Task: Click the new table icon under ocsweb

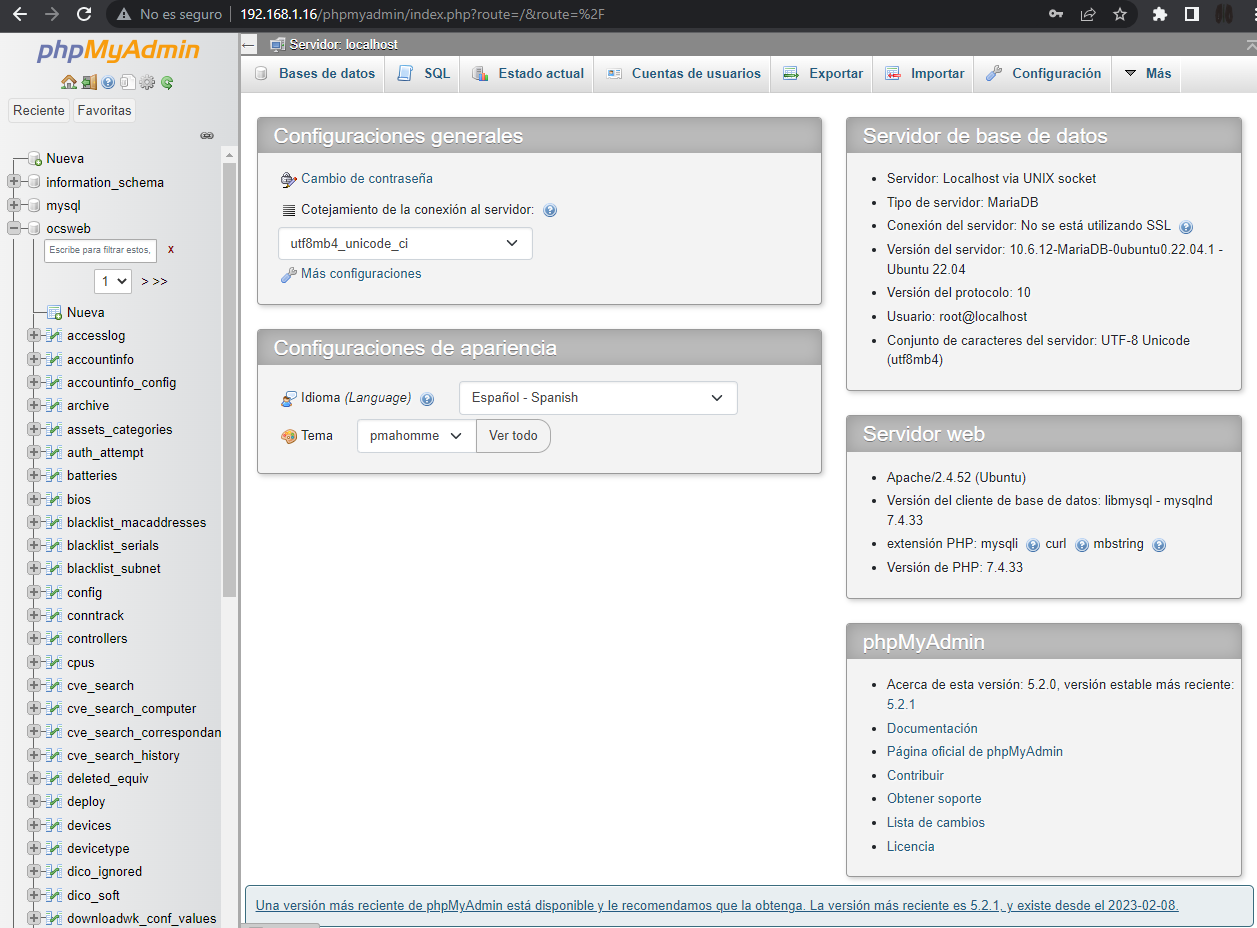Action: [x=55, y=313]
